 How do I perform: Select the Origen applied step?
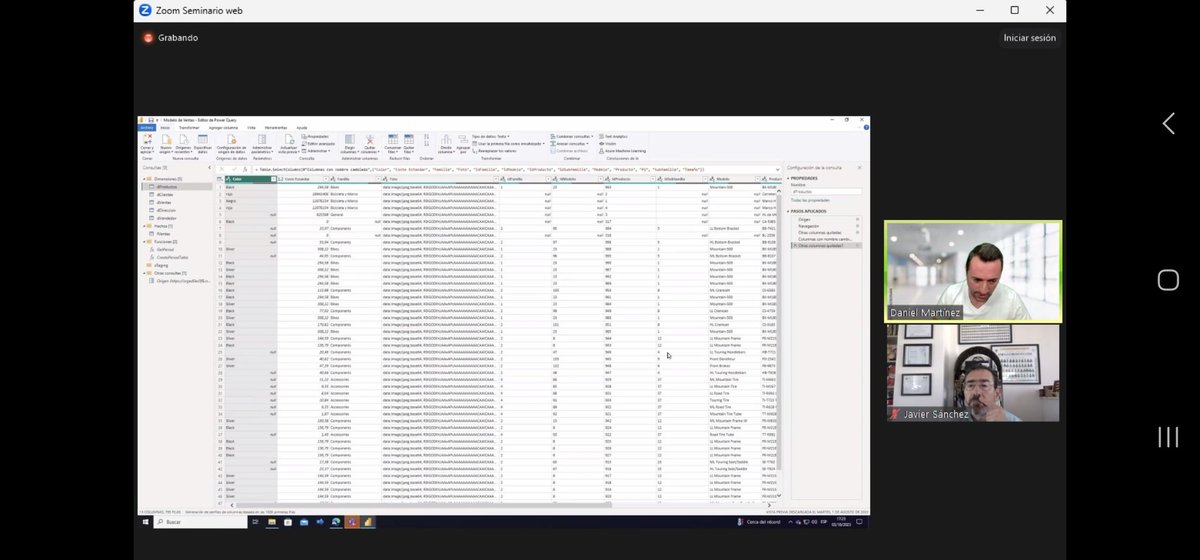pyautogui.click(x=804, y=219)
